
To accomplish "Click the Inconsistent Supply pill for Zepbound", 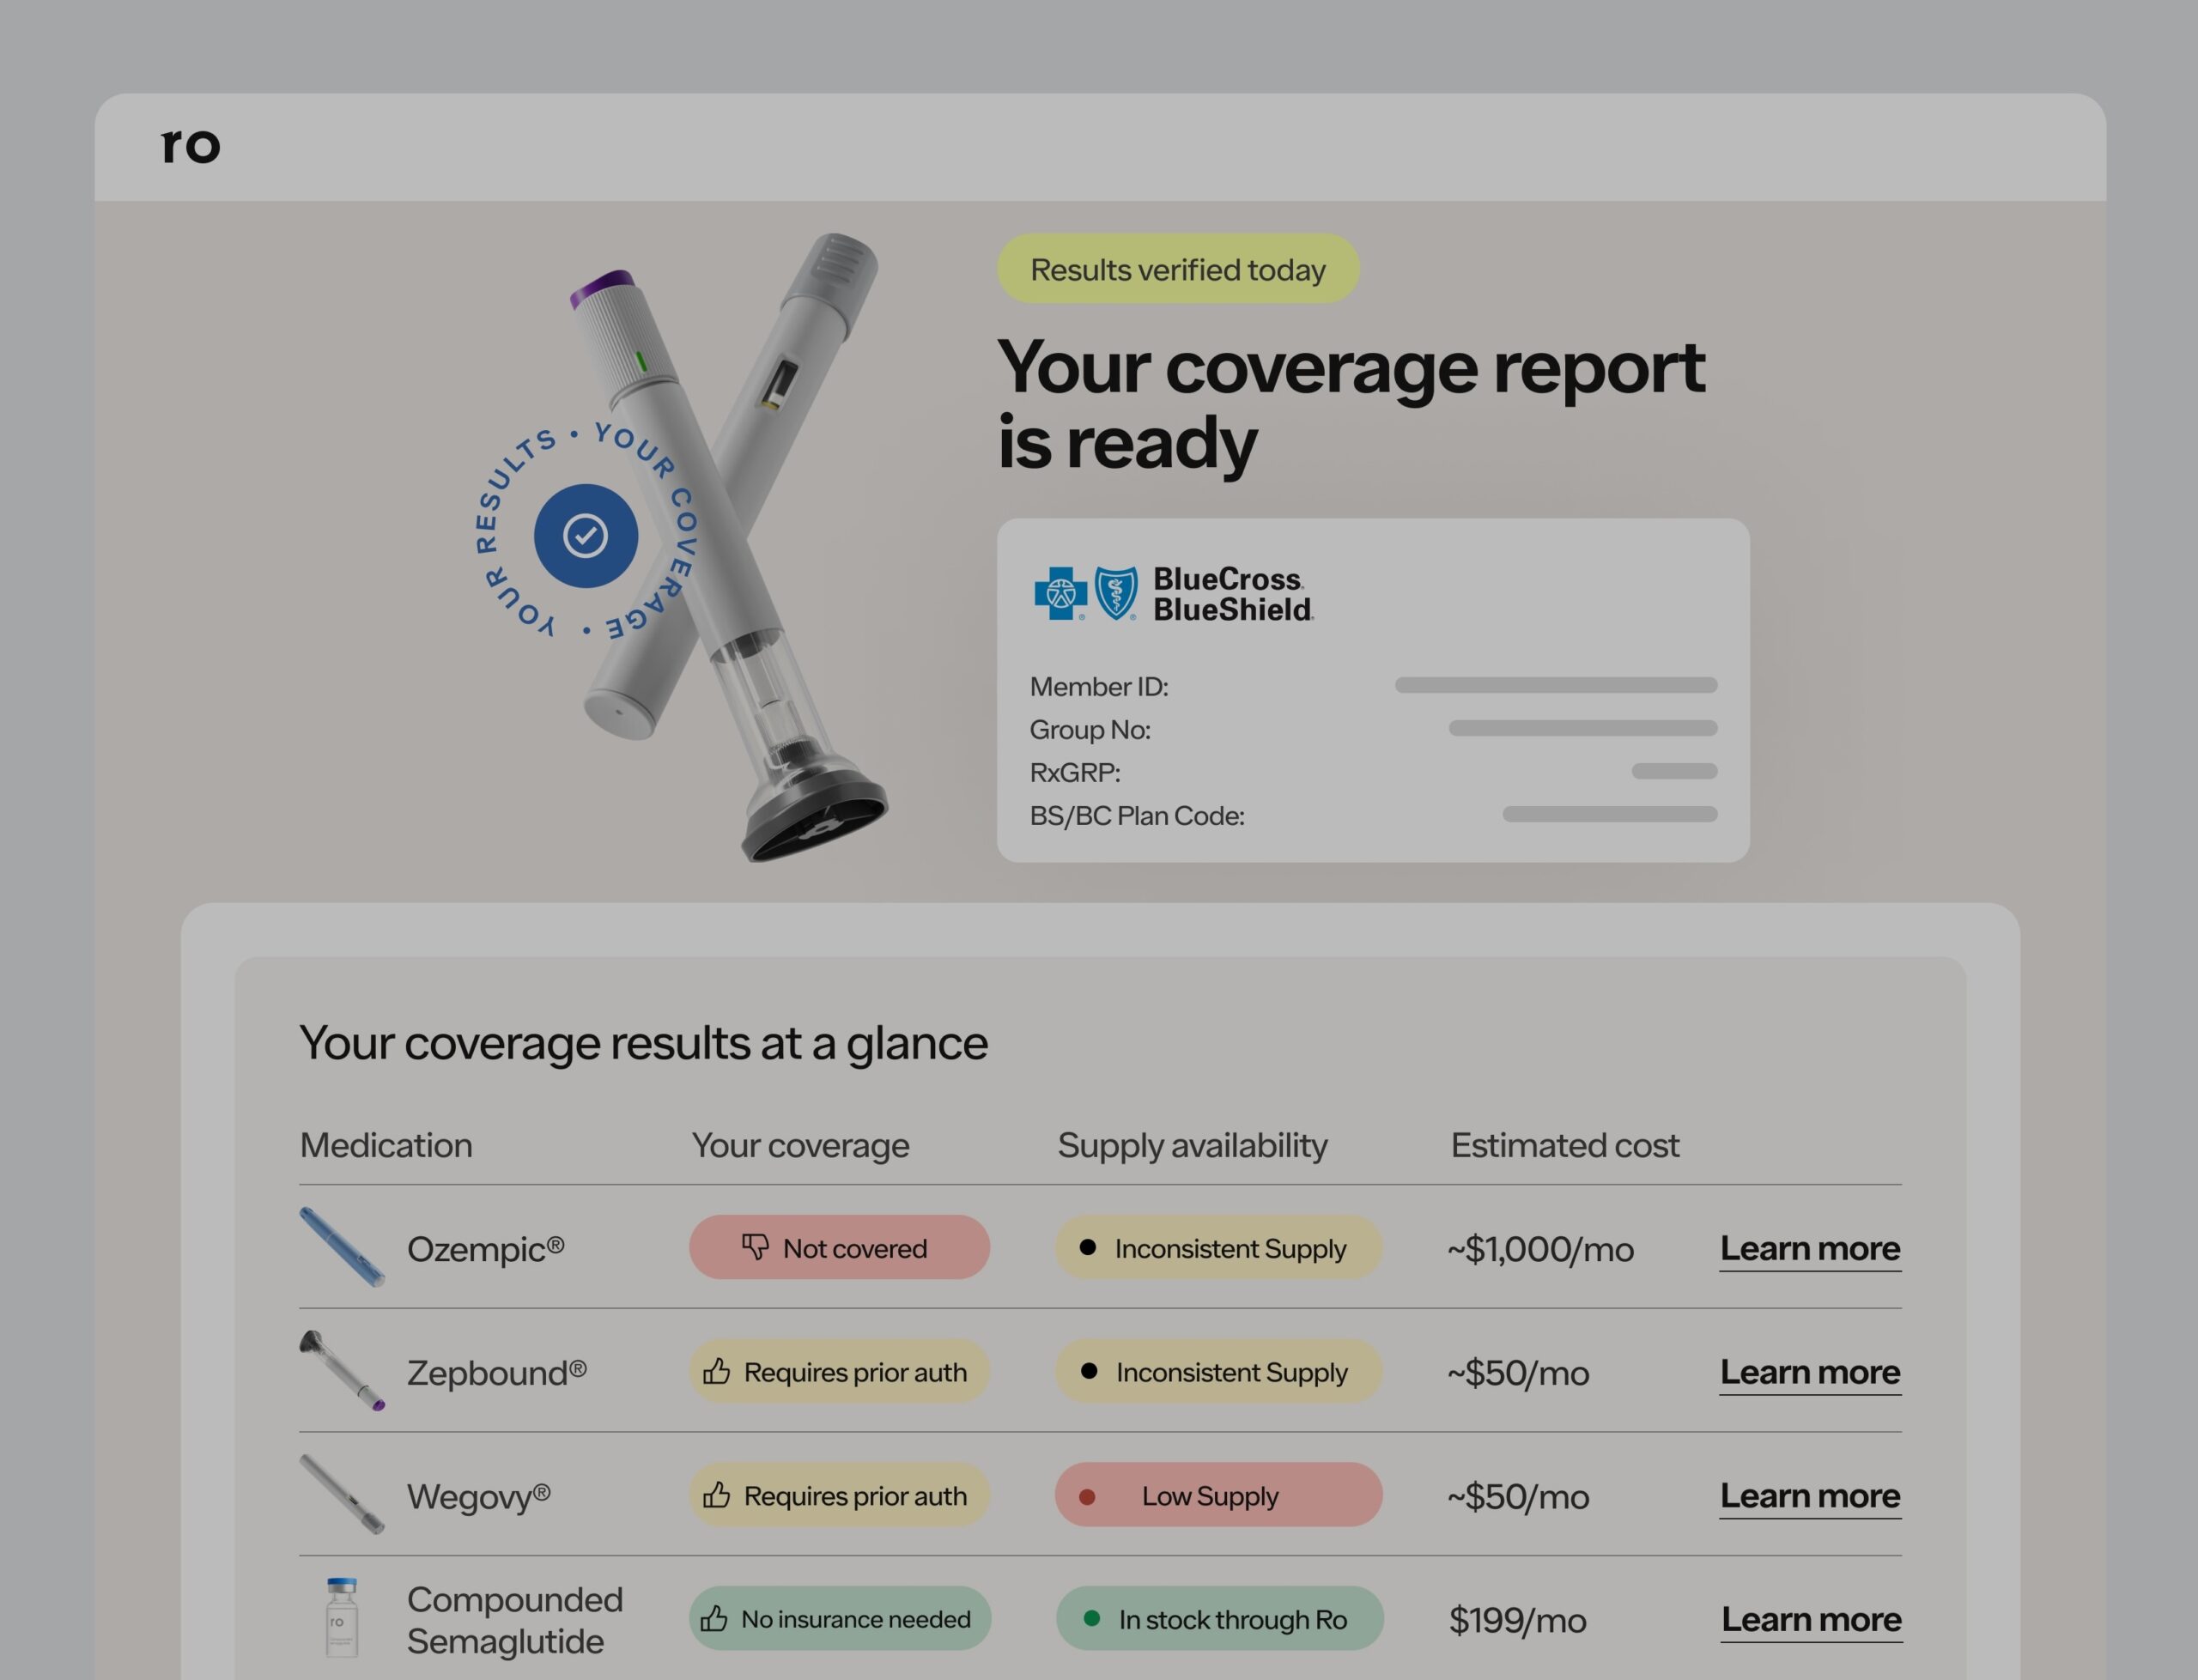I will [1217, 1372].
